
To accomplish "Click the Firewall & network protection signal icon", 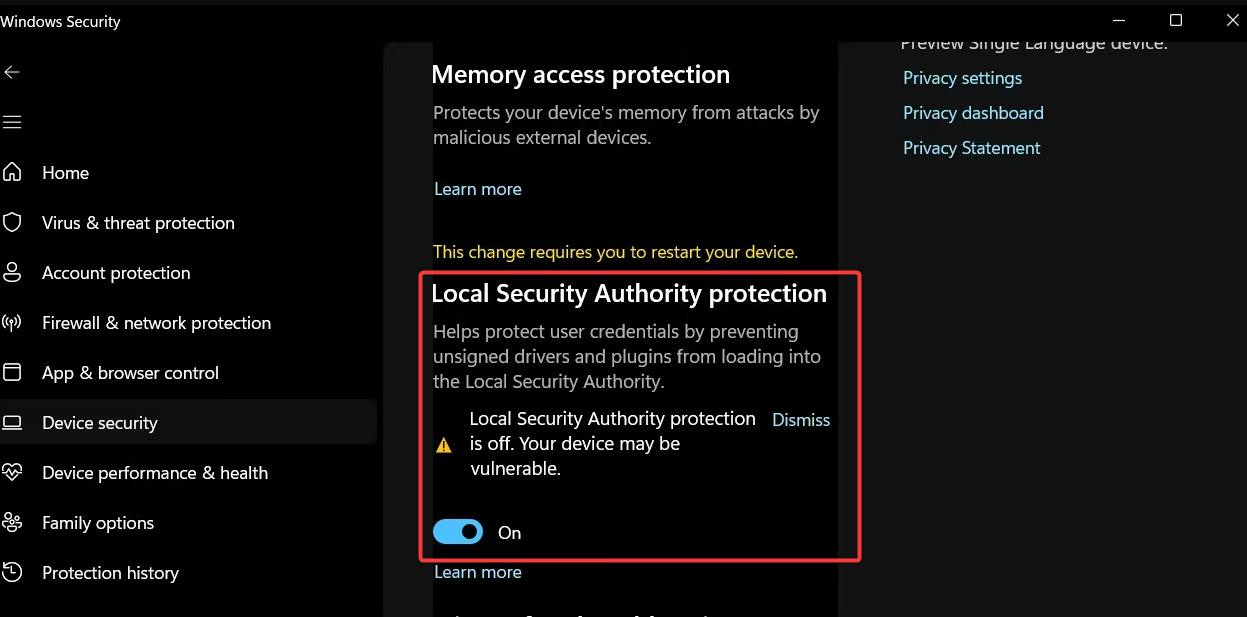I will point(12,322).
